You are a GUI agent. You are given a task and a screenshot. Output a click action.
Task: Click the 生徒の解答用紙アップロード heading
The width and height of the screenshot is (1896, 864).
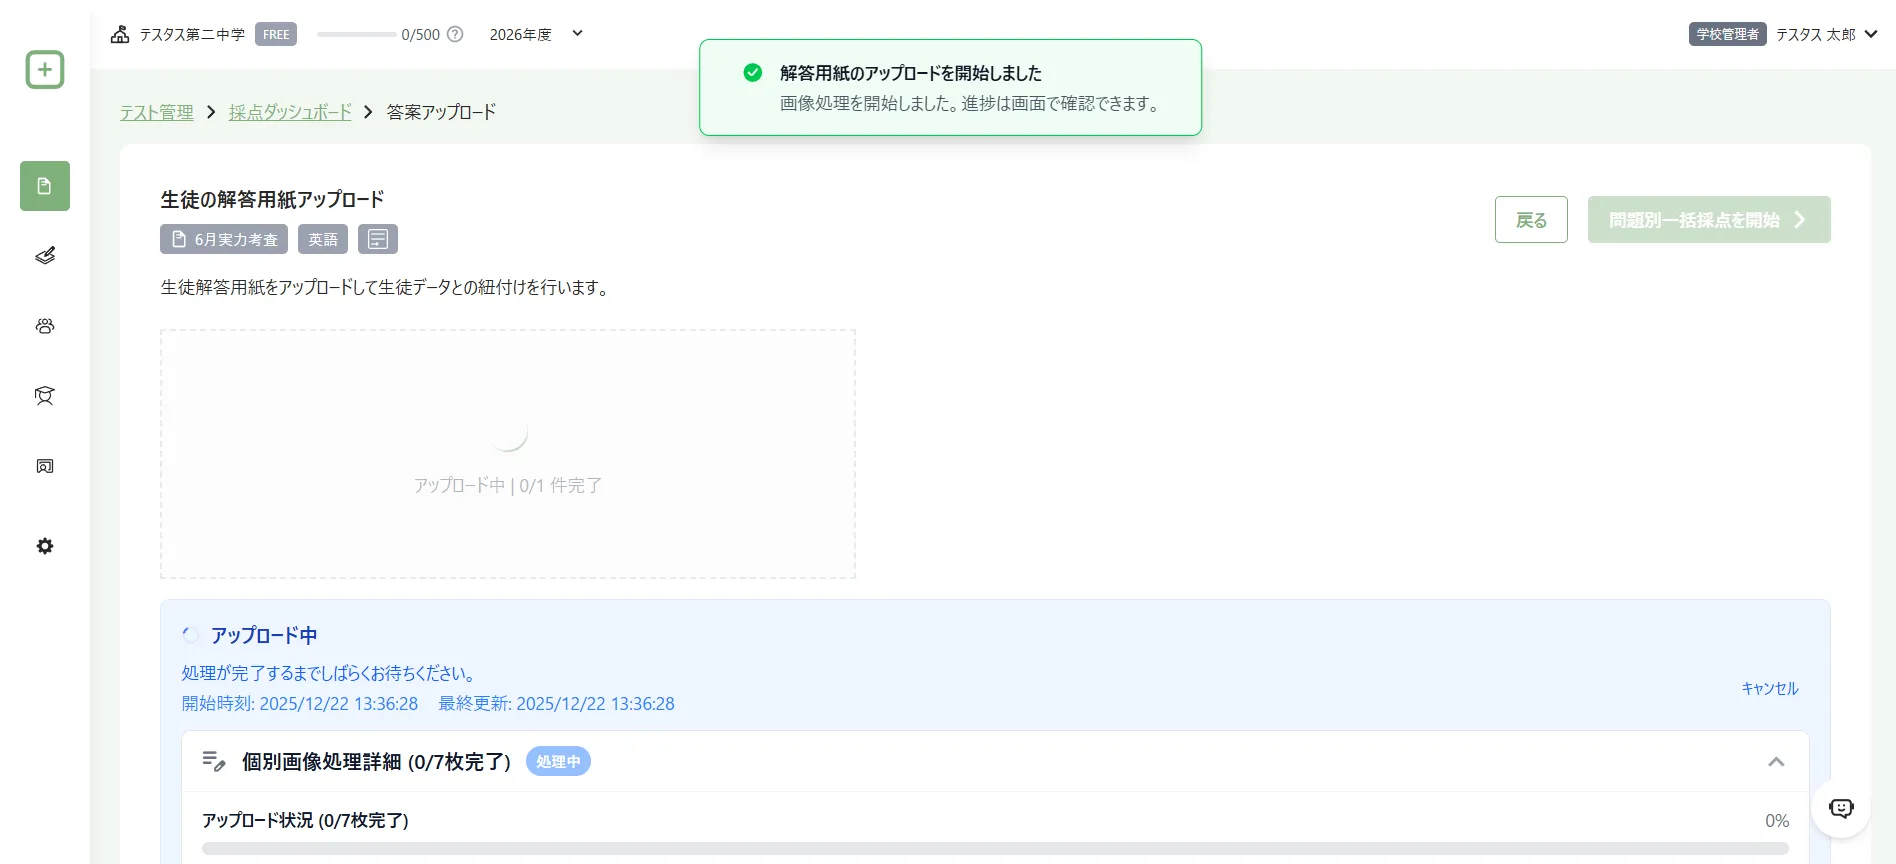(272, 199)
